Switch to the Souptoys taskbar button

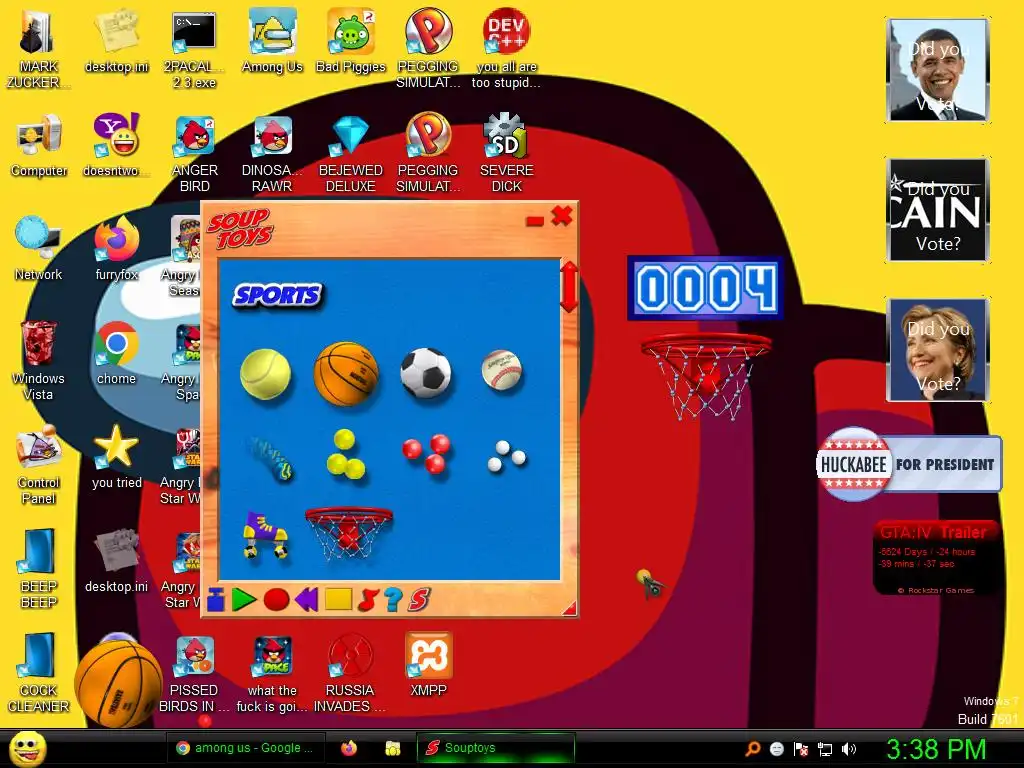(496, 748)
